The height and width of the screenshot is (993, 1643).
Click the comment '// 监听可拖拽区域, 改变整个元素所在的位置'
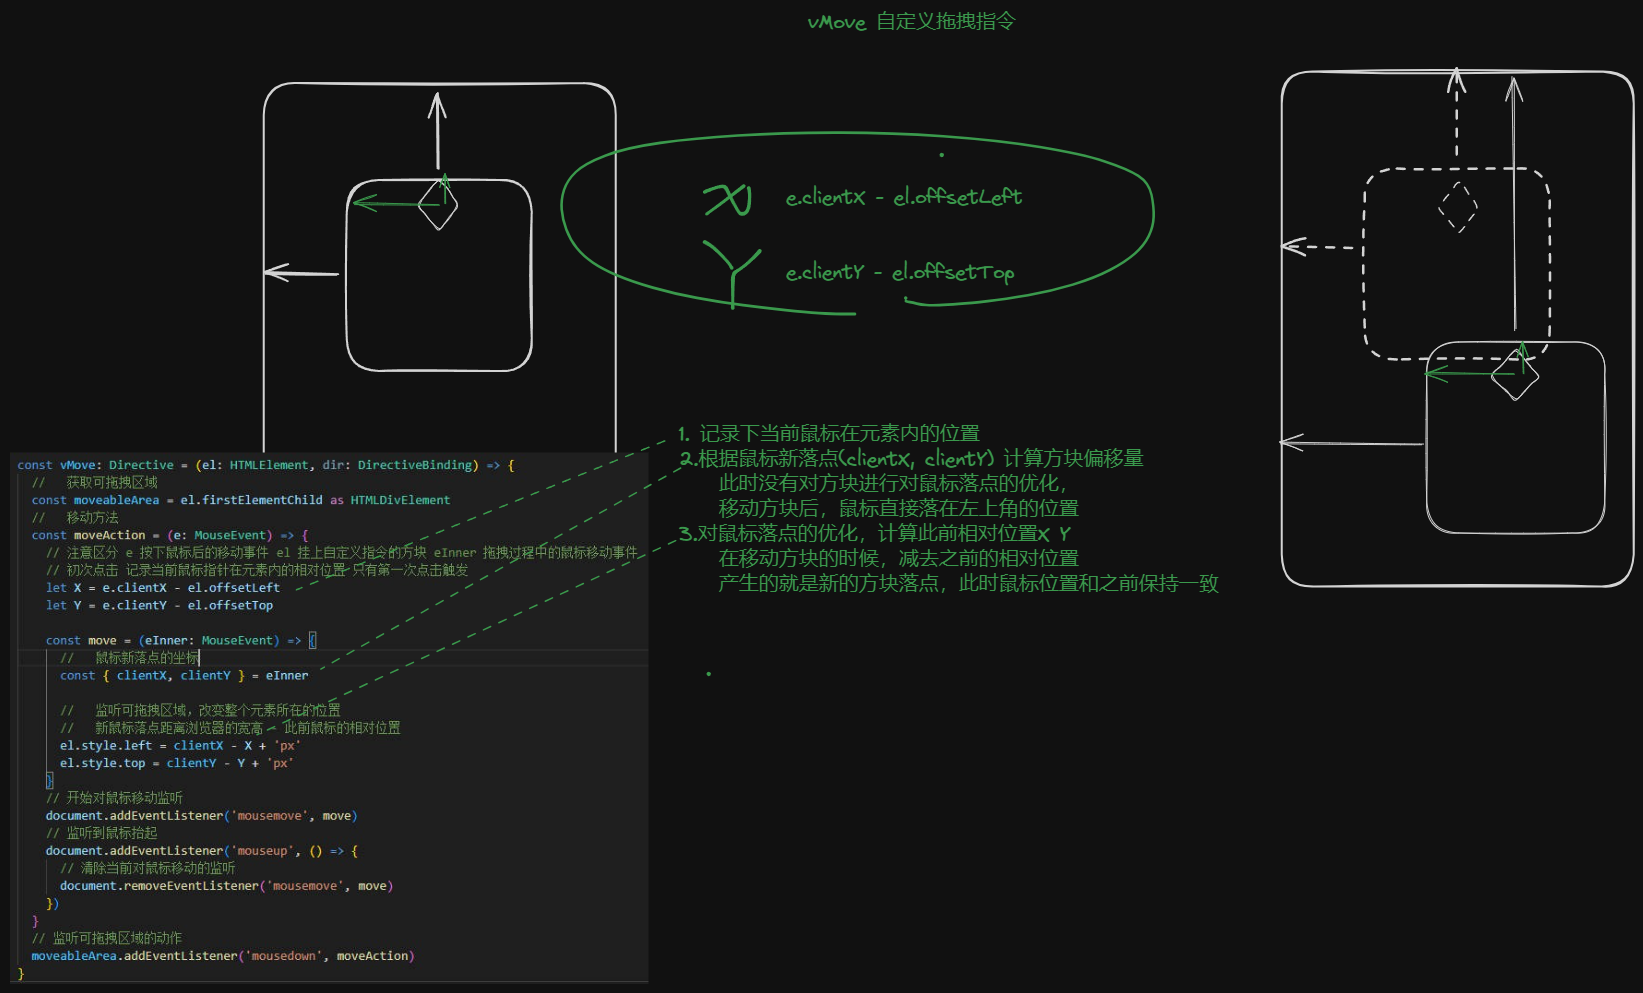(200, 710)
